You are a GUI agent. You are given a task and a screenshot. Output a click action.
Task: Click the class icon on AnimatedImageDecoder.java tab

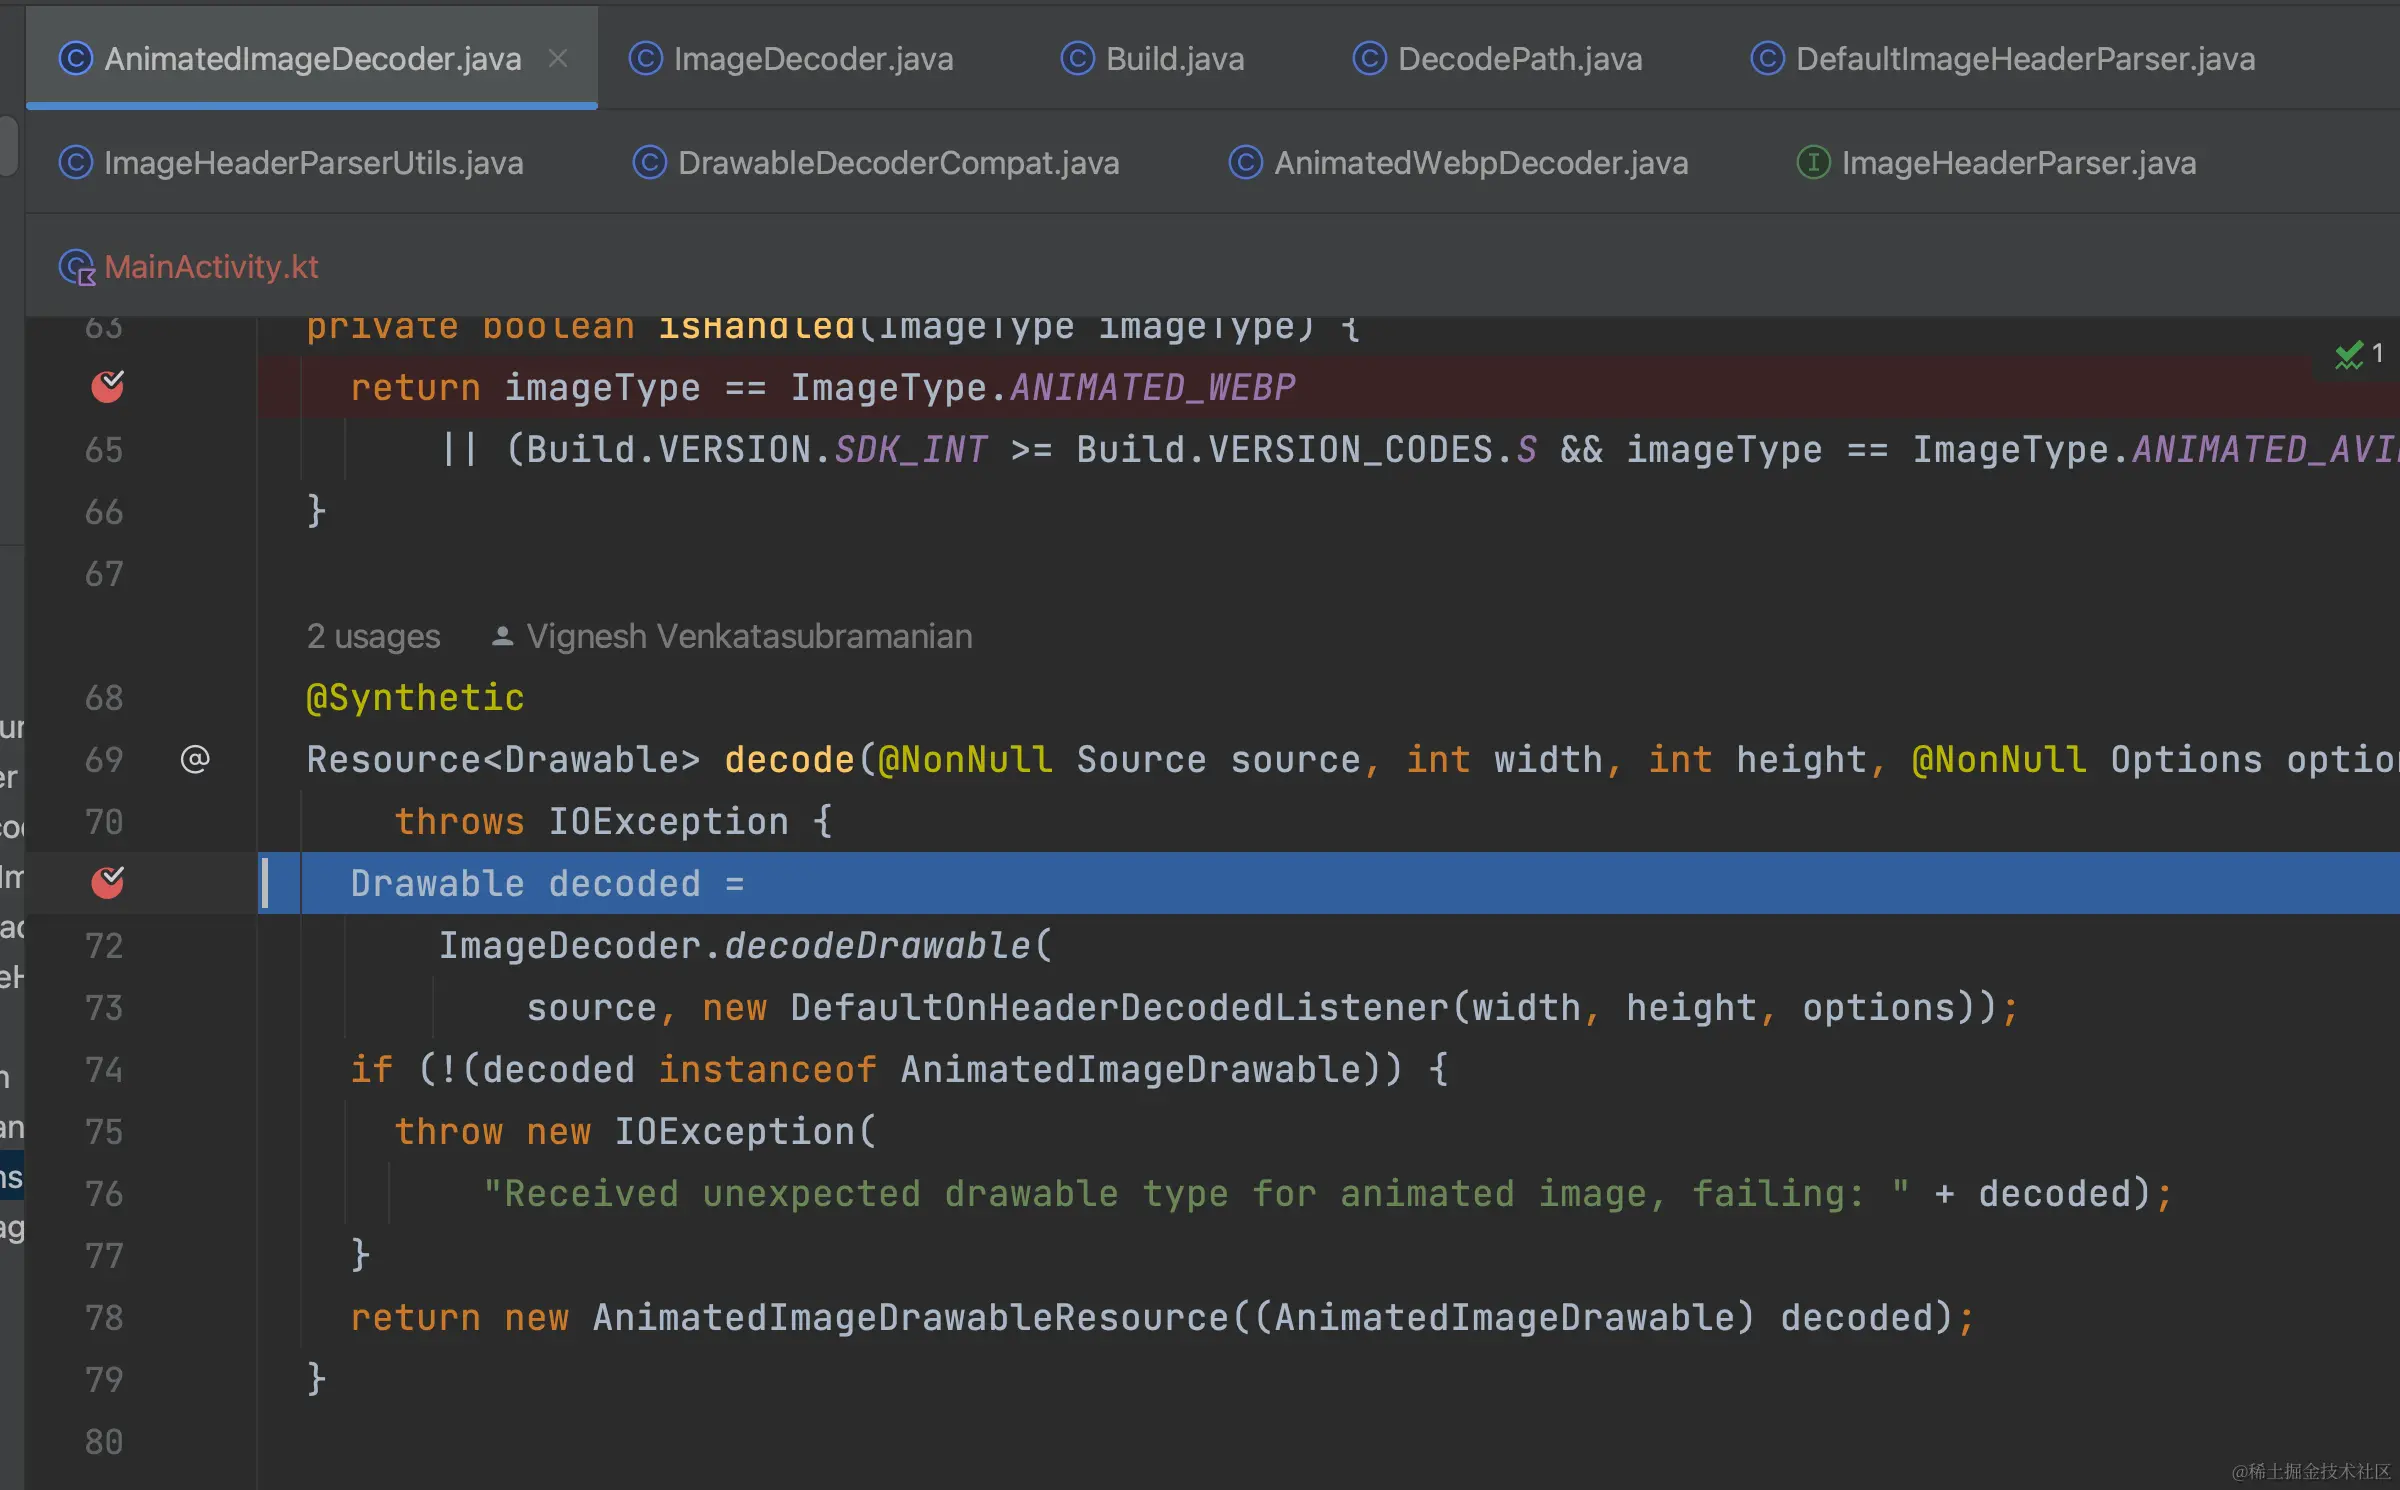(x=76, y=59)
